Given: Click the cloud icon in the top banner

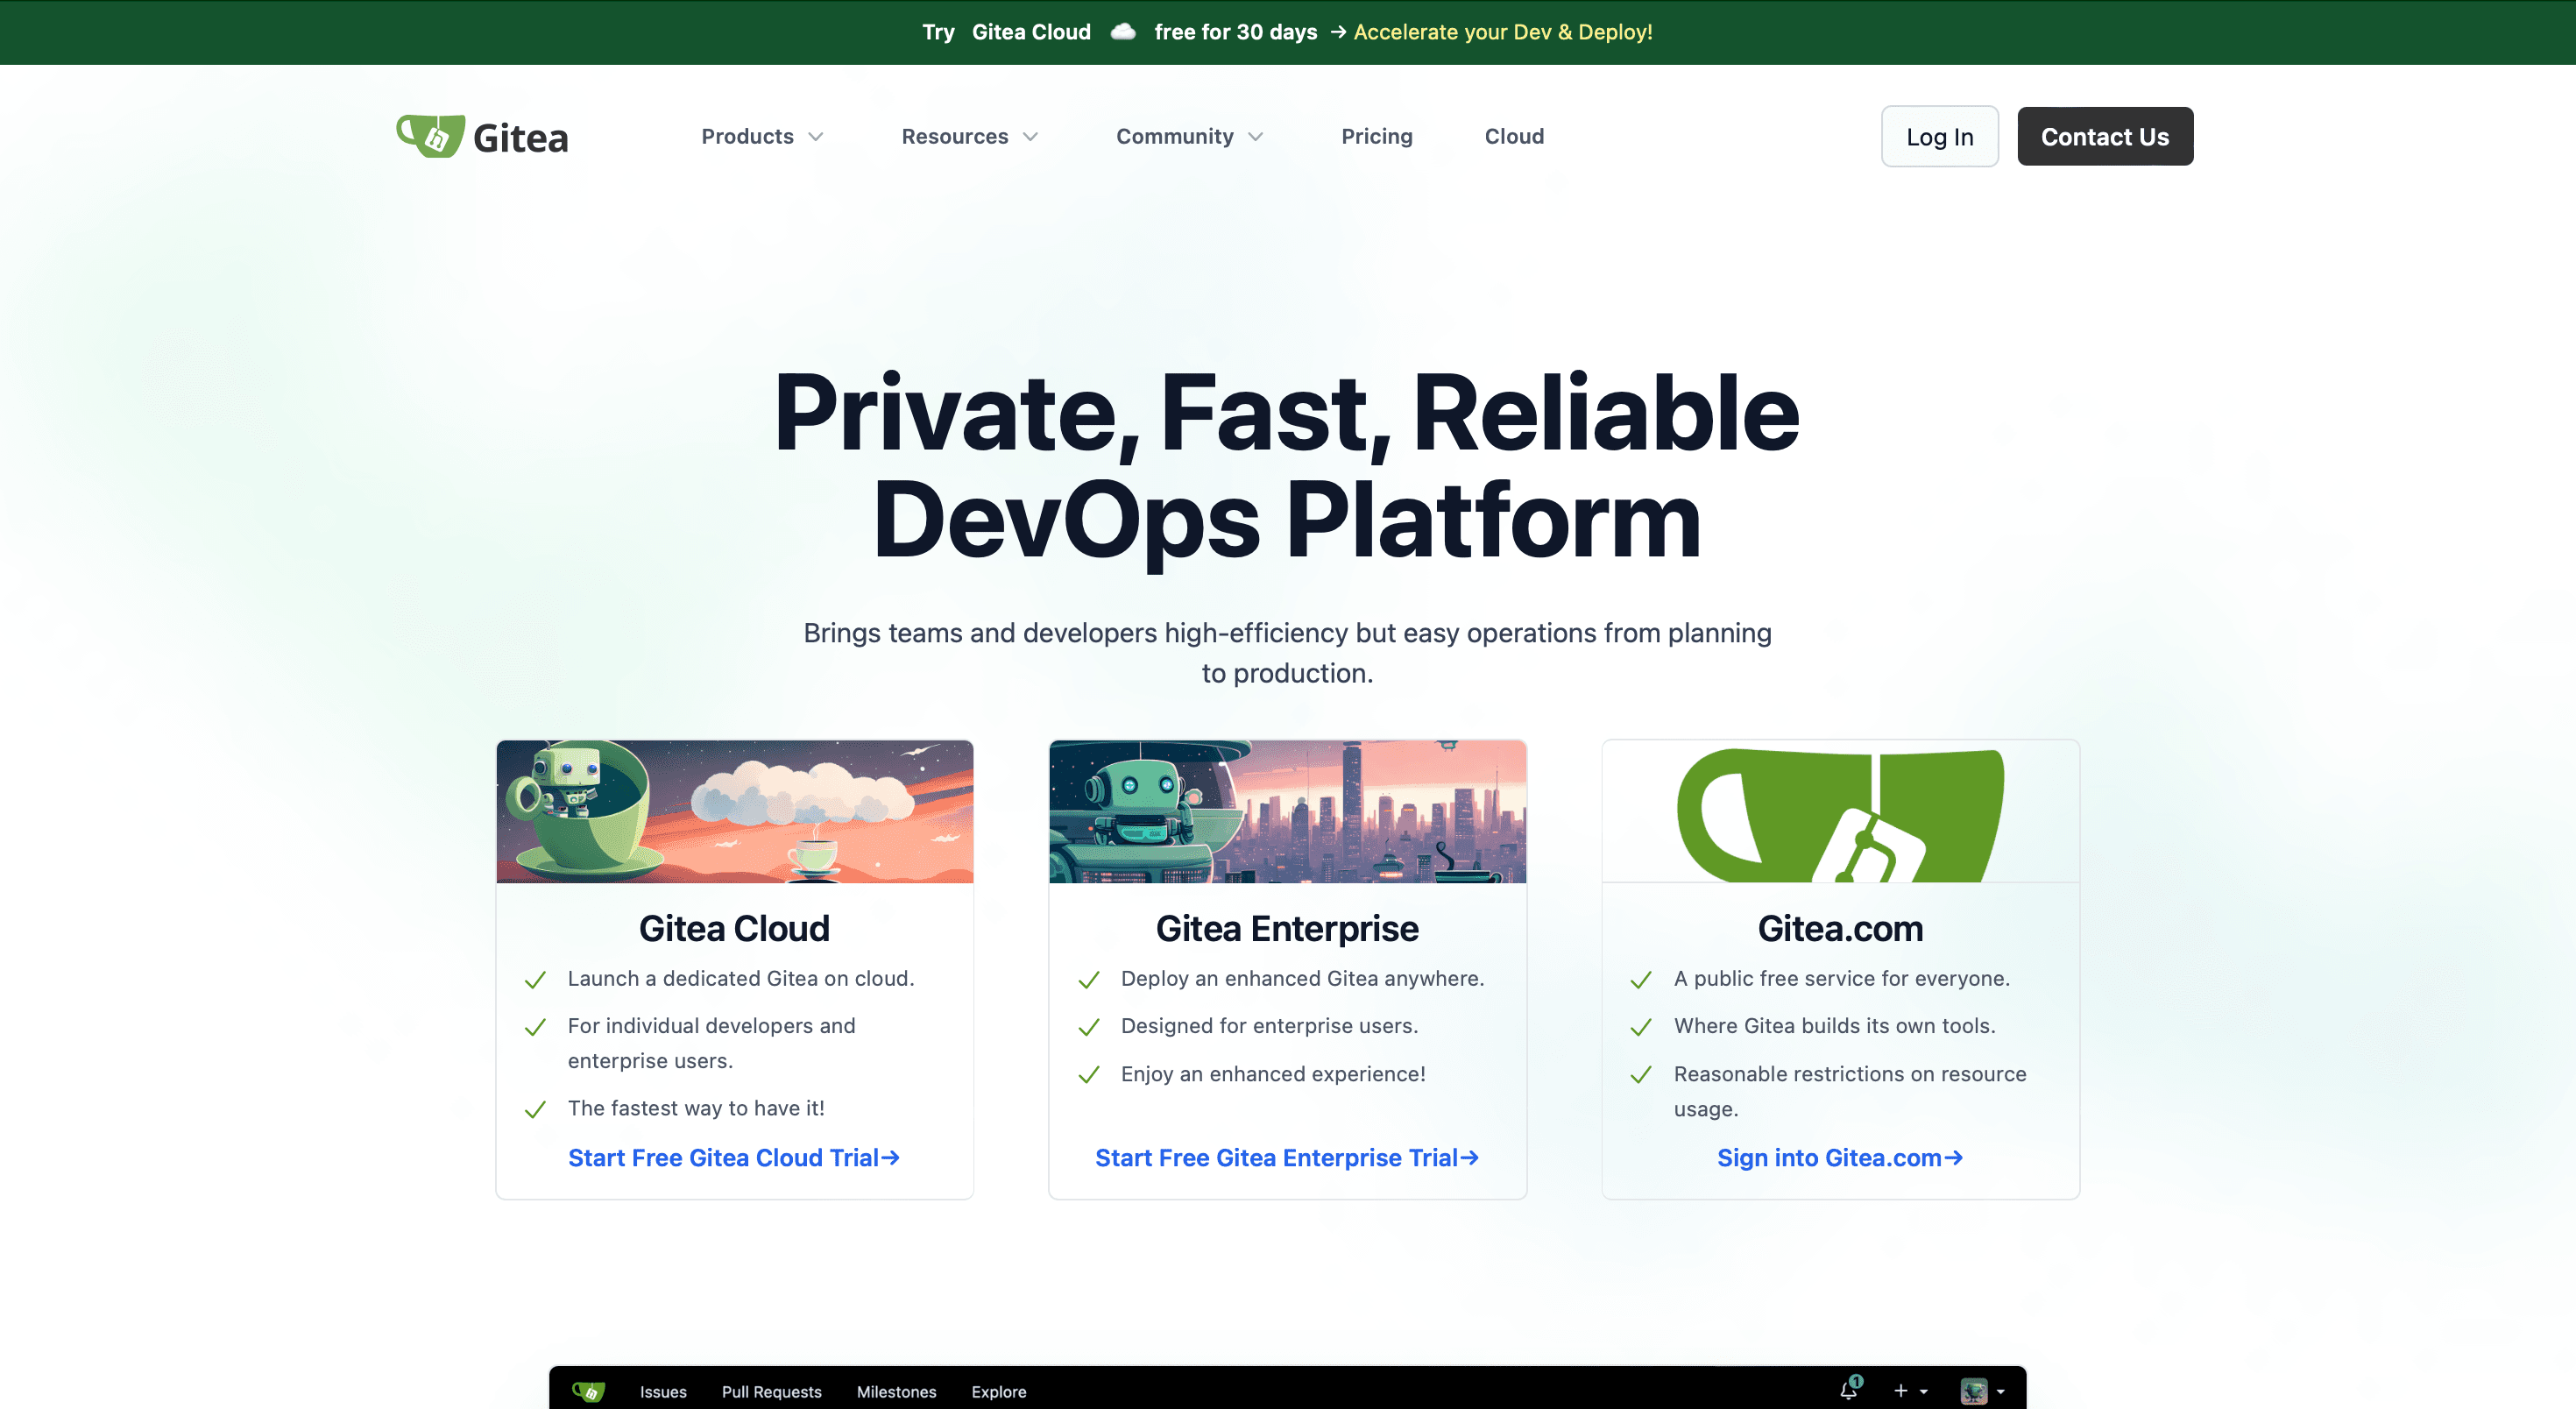Looking at the screenshot, I should (1123, 32).
